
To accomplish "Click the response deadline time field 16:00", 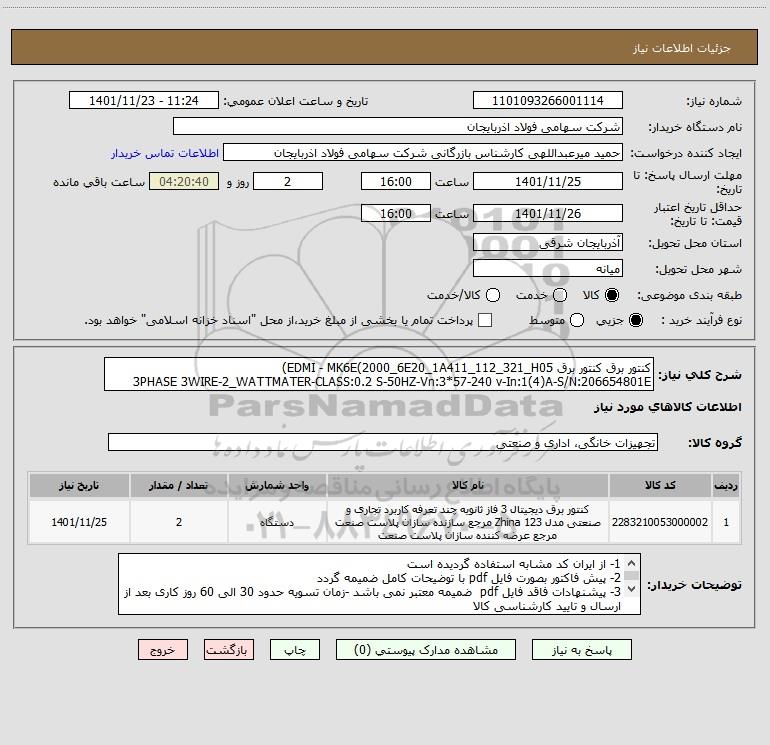I will [396, 181].
